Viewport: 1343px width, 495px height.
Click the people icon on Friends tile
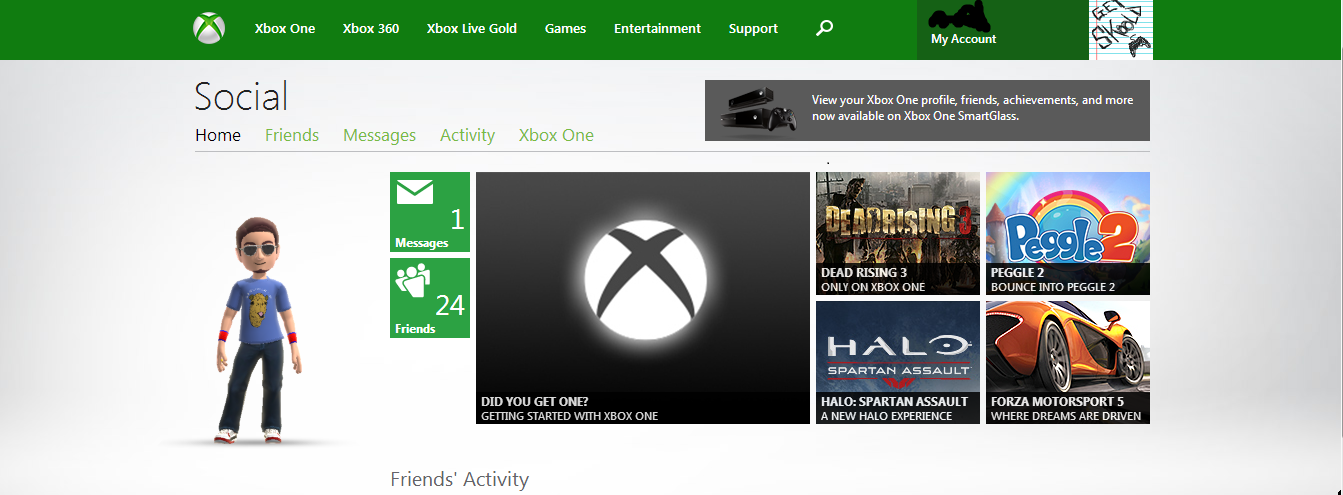coord(412,279)
